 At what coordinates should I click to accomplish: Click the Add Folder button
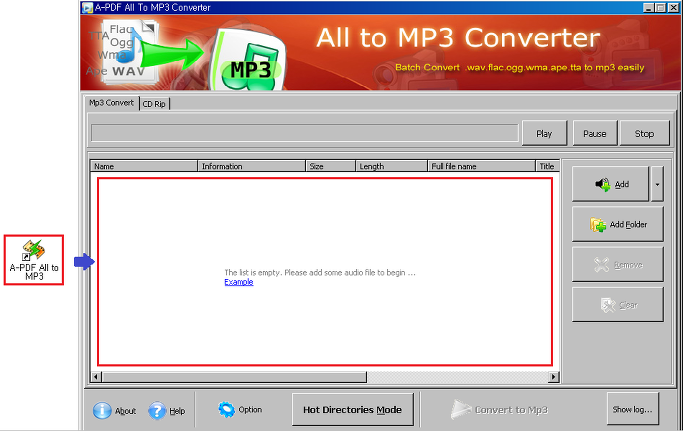click(618, 224)
